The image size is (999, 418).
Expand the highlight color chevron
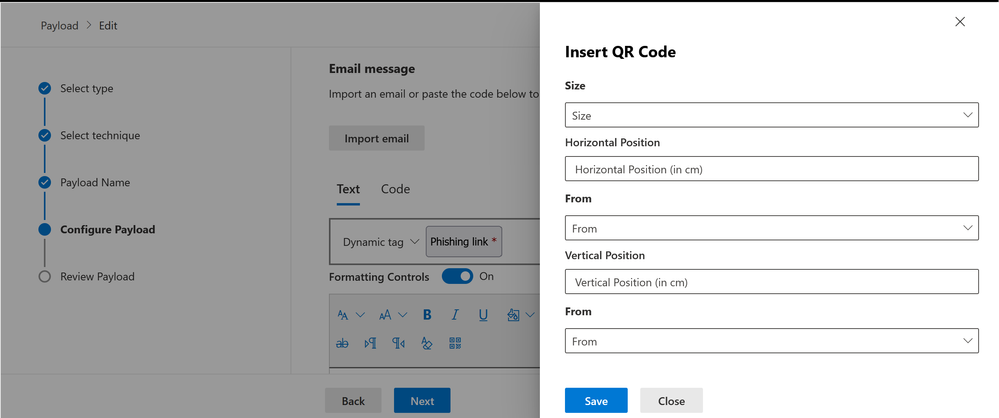click(x=530, y=315)
